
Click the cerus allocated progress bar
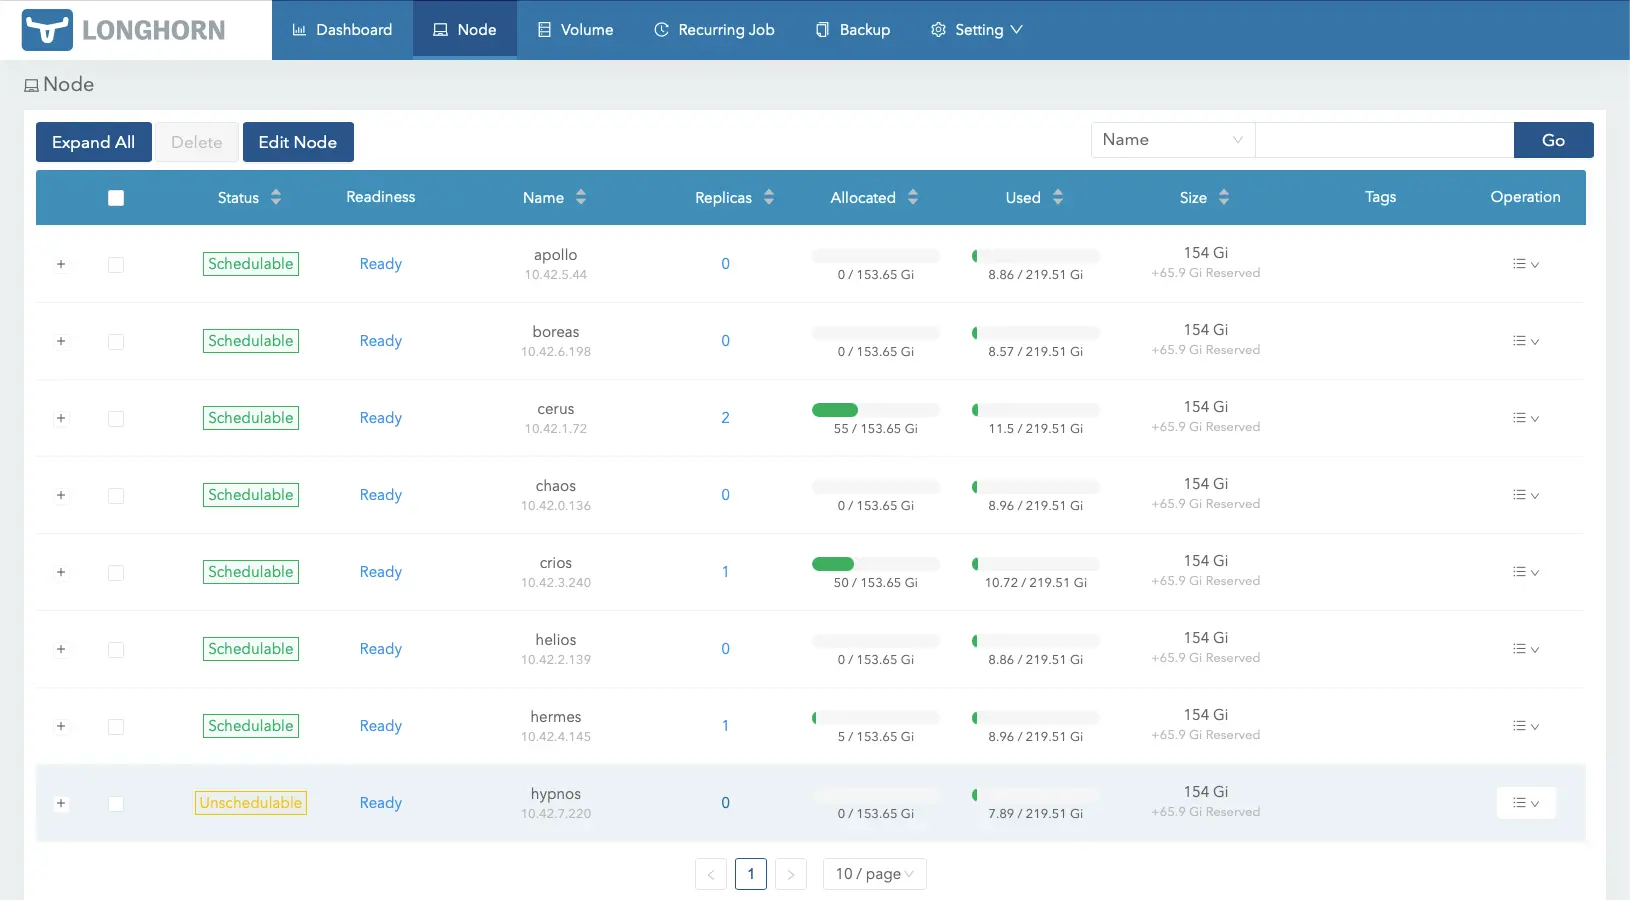pyautogui.click(x=875, y=410)
